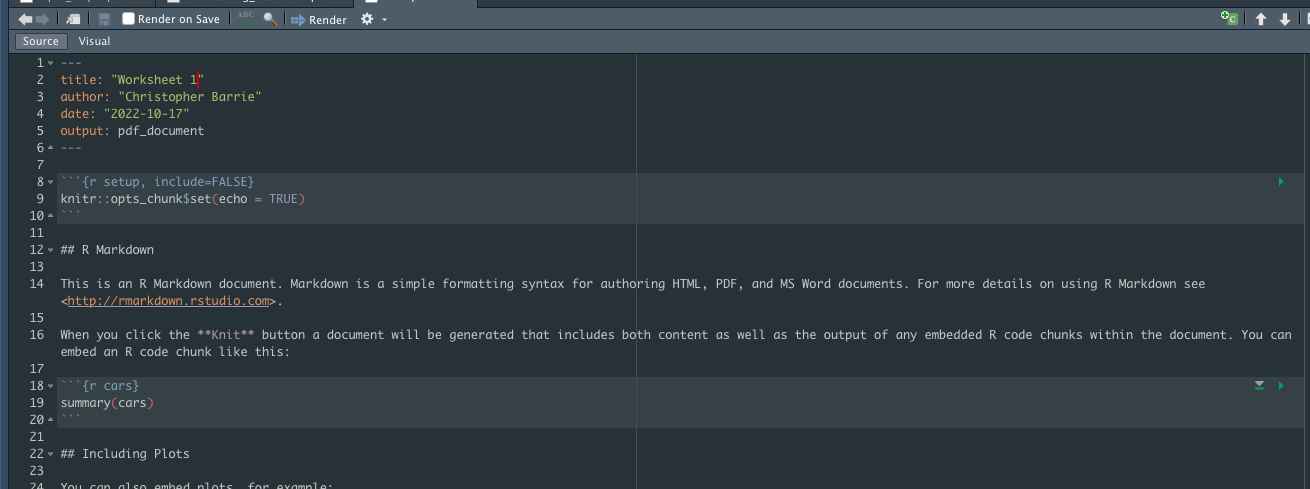The image size is (1310, 489).
Task: Collapse YAML header at line 1
Action: (x=50, y=63)
